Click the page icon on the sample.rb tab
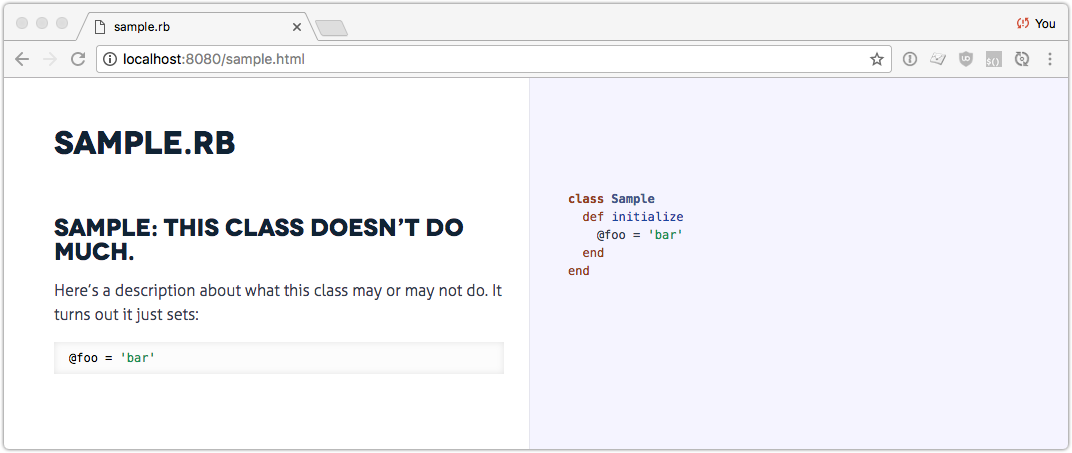This screenshot has height=453, width=1072. click(100, 27)
